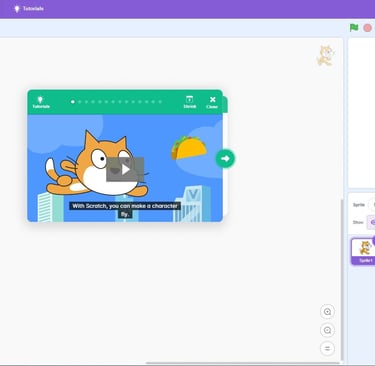The width and height of the screenshot is (375, 366).
Task: Zoom out on the code workspace
Action: click(x=327, y=330)
